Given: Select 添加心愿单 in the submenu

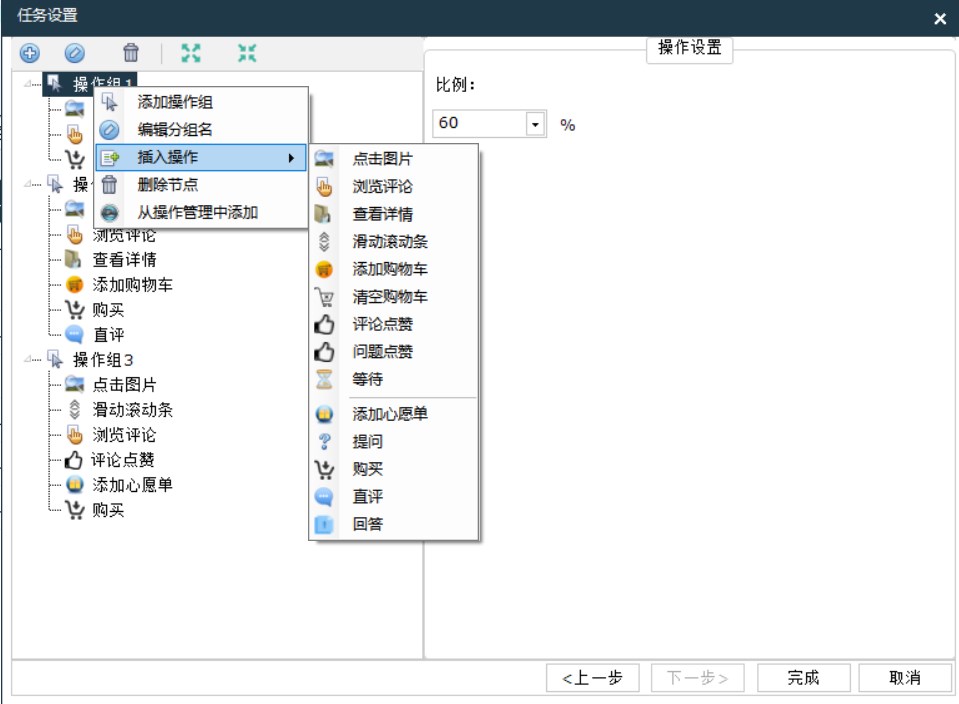Looking at the screenshot, I should (394, 414).
